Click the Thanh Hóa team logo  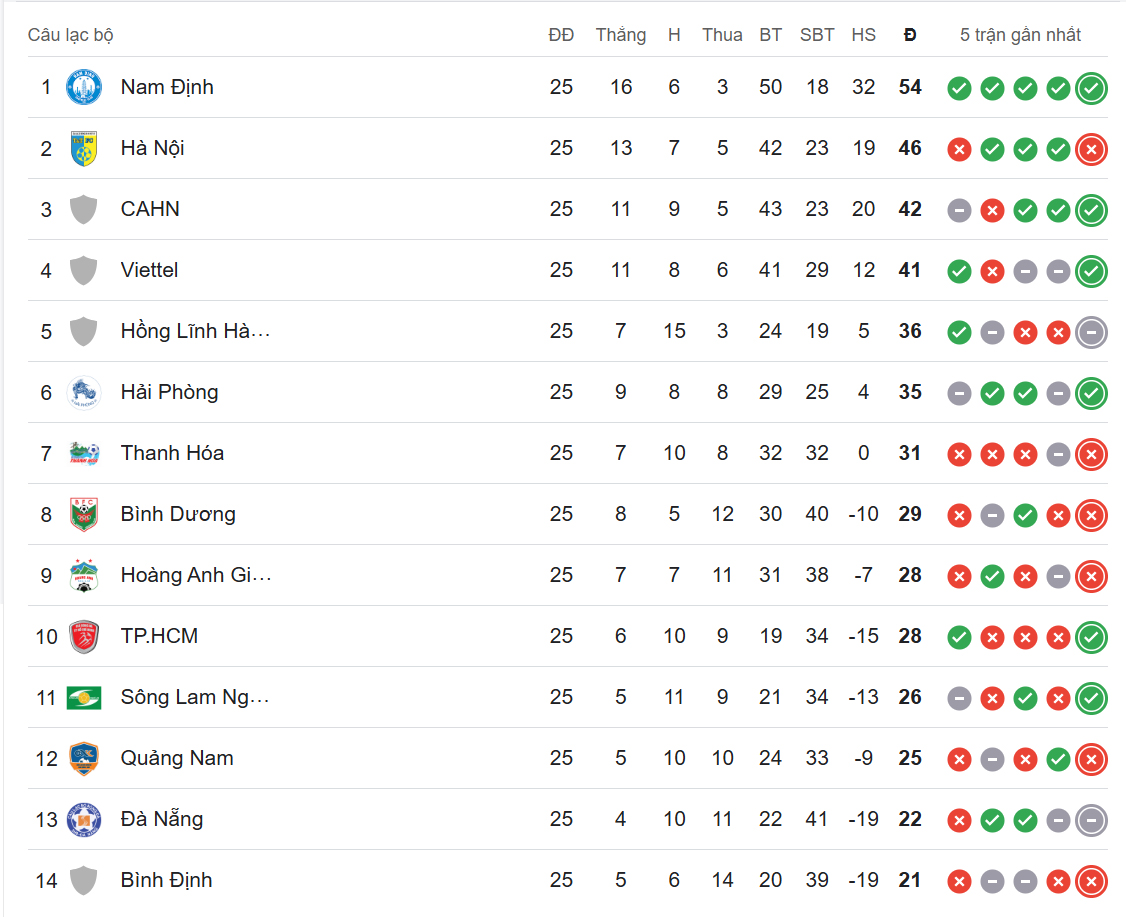pyautogui.click(x=84, y=454)
